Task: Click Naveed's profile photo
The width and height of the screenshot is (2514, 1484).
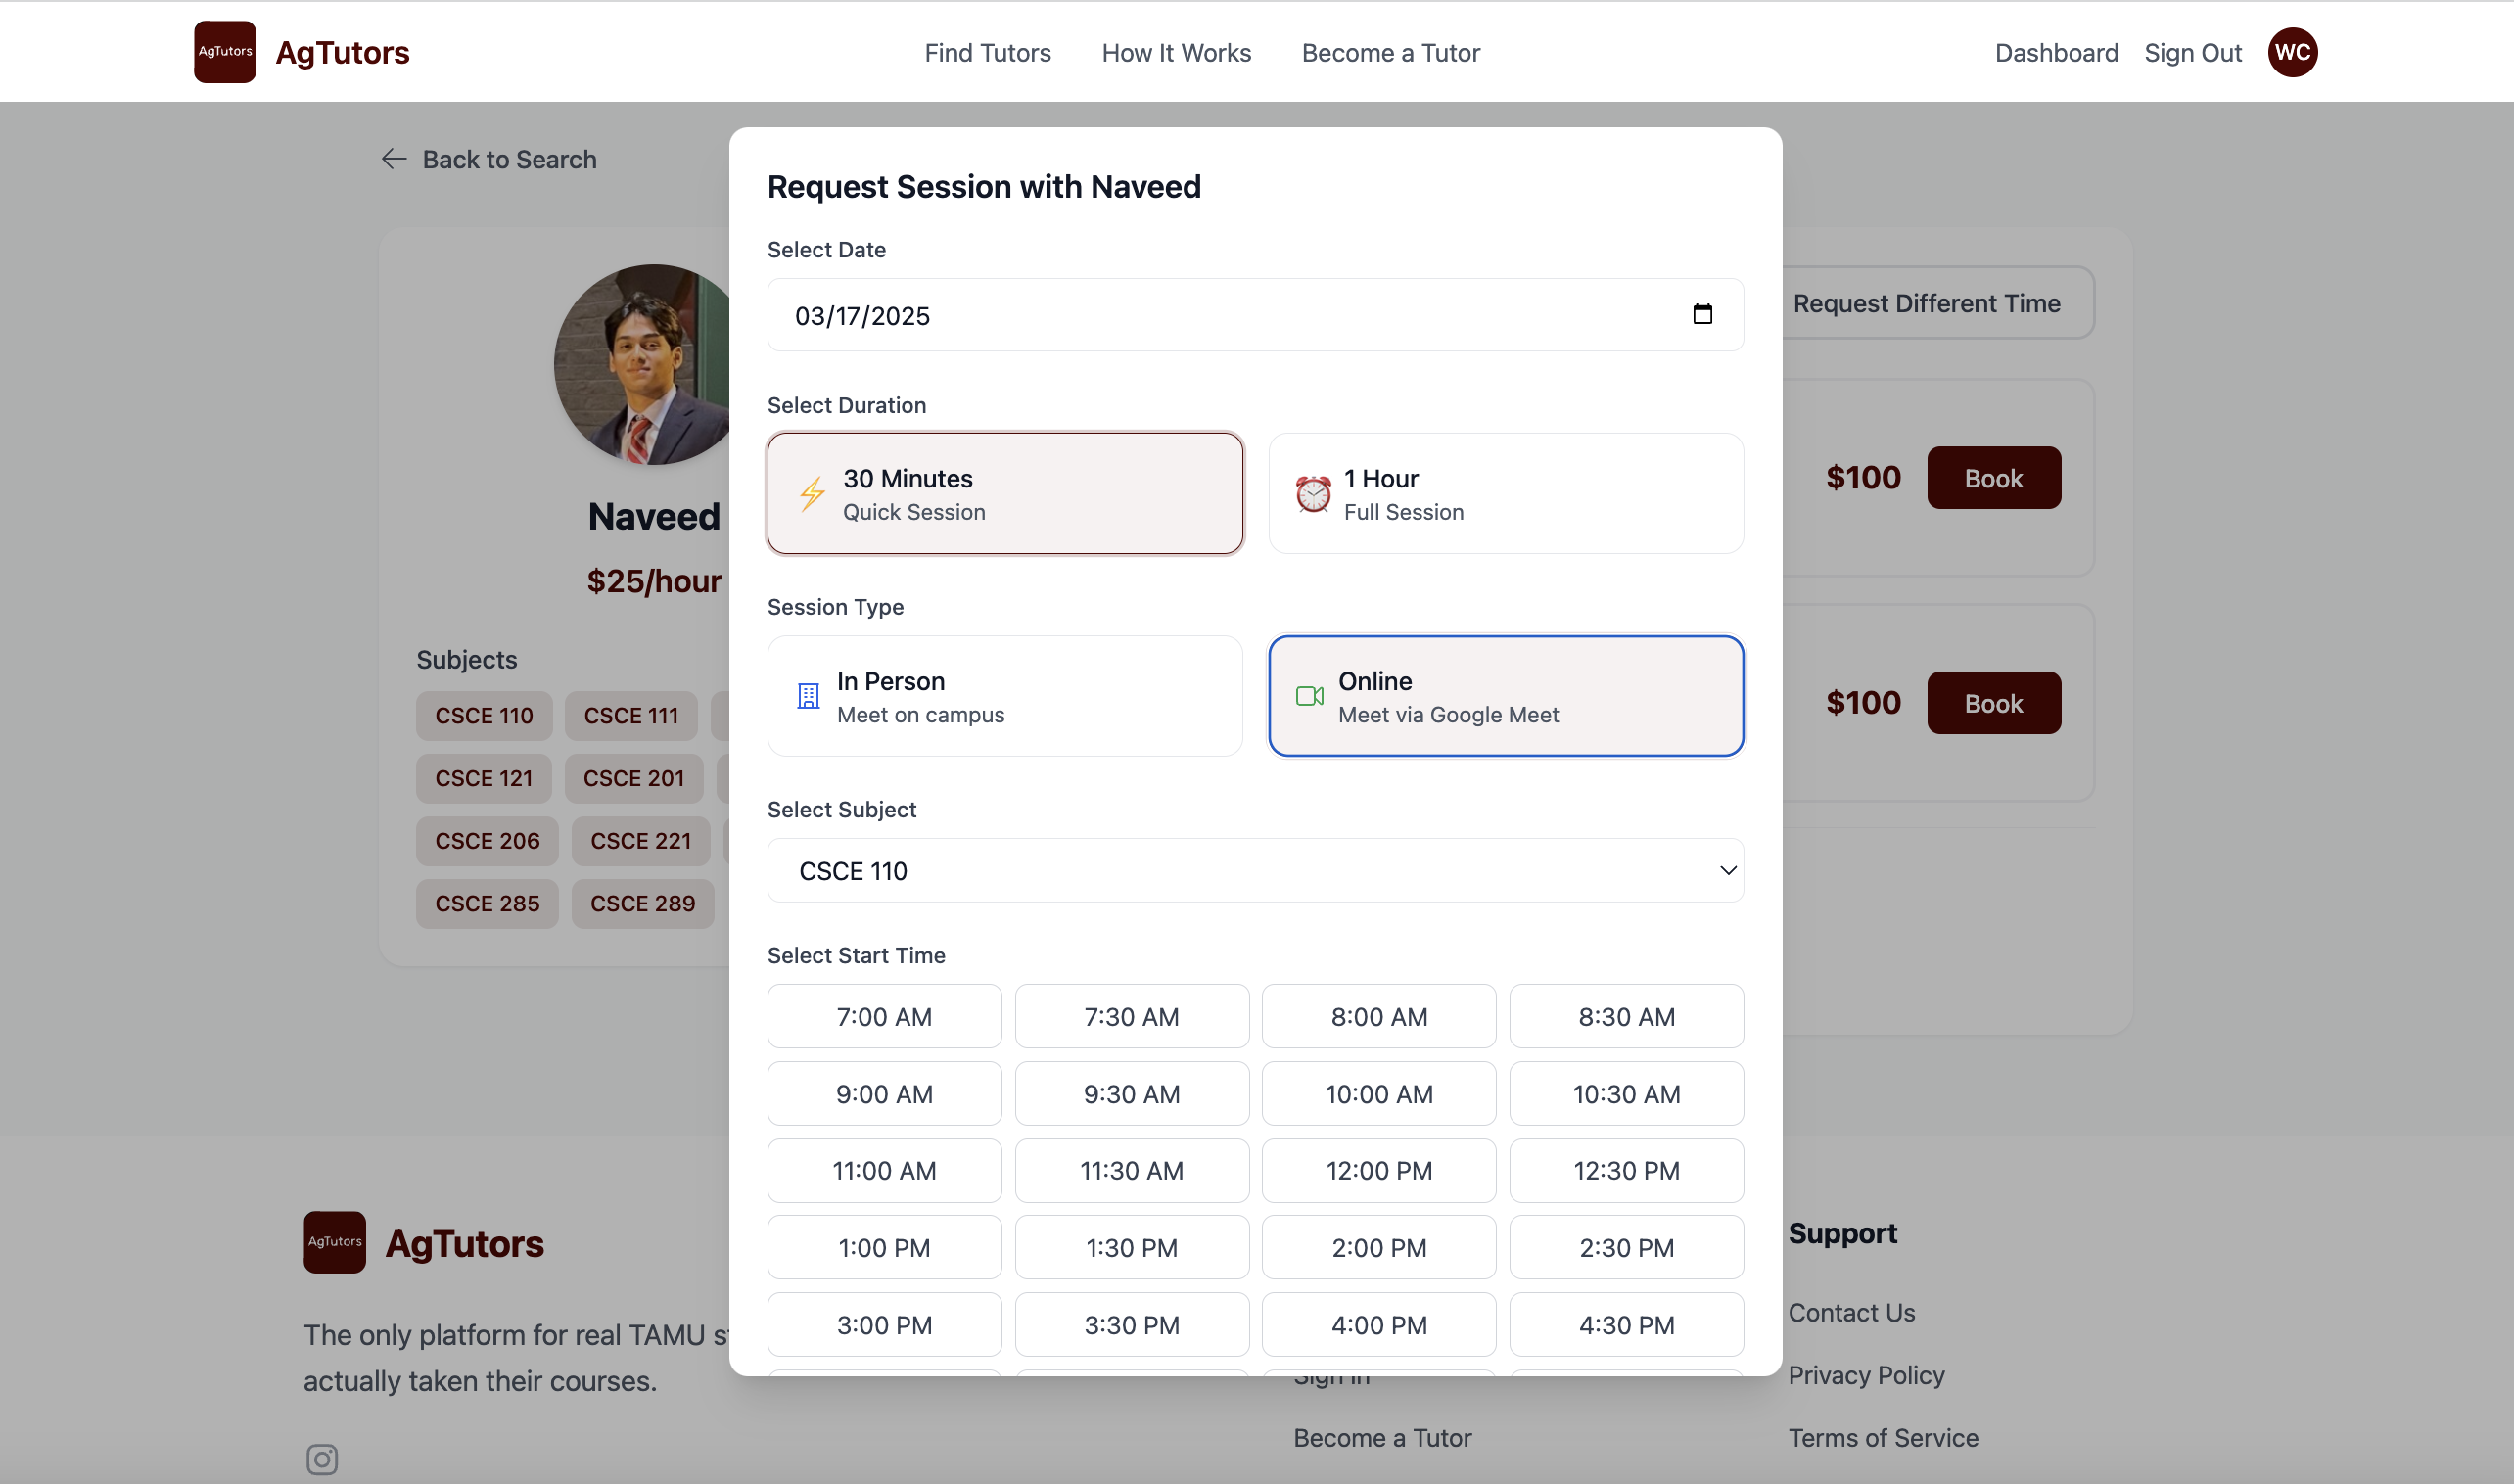Action: click(642, 364)
